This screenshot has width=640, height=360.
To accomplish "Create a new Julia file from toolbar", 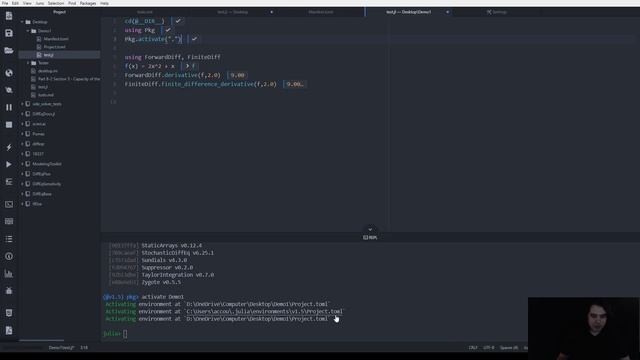I will click(x=9, y=16).
